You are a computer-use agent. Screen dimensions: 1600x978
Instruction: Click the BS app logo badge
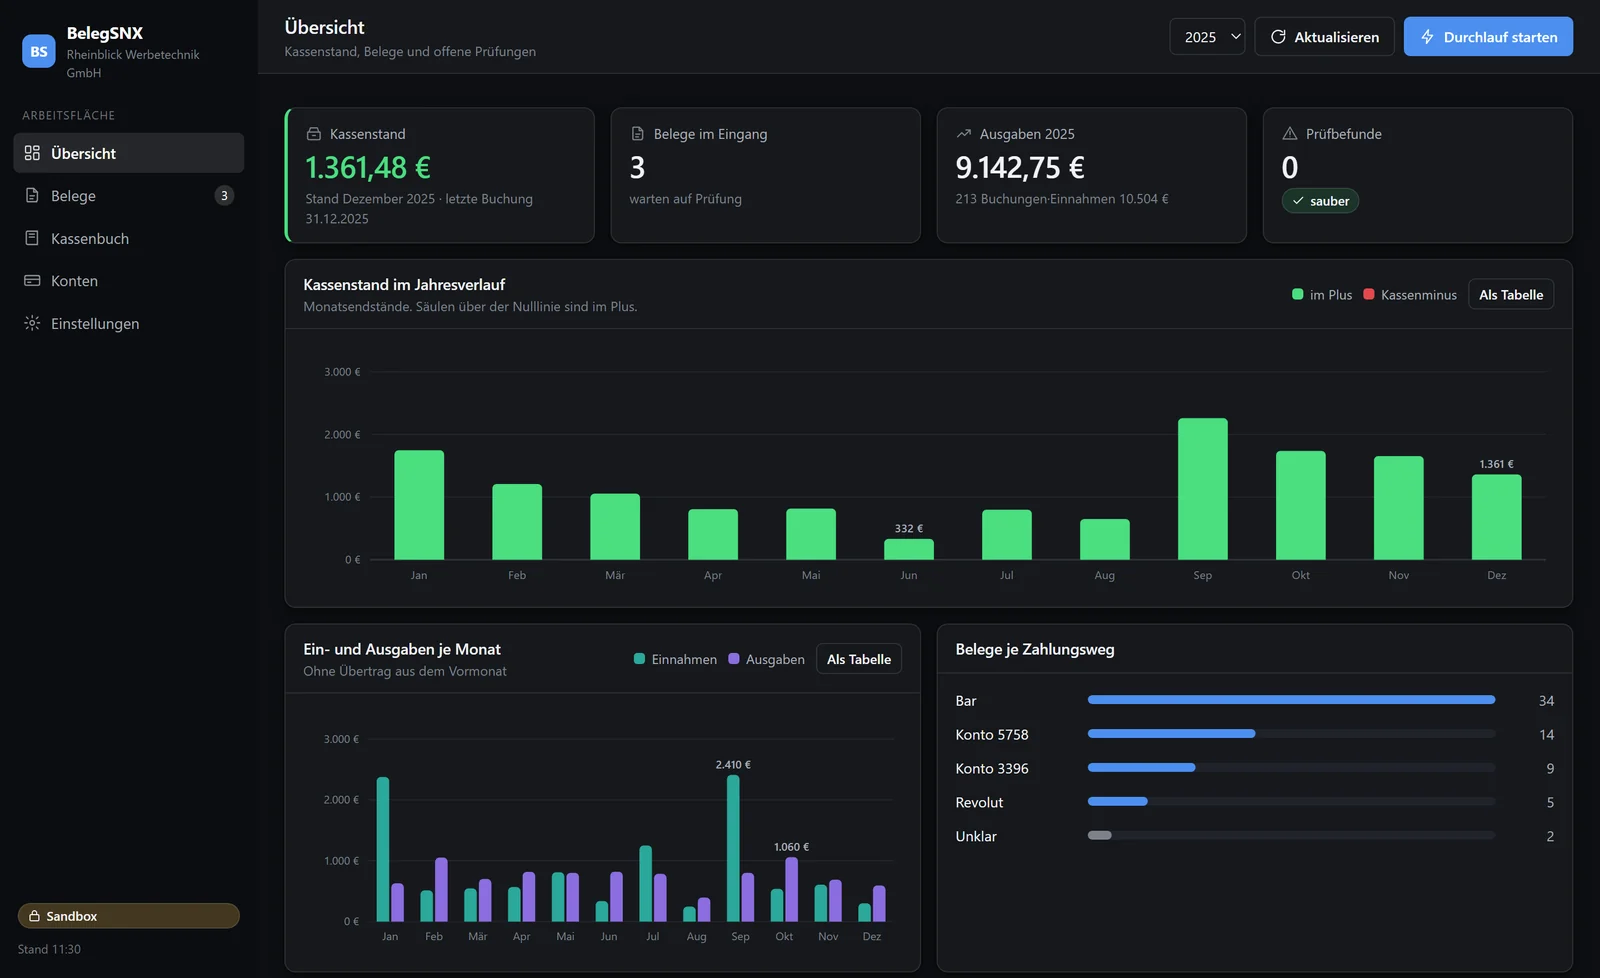point(39,51)
